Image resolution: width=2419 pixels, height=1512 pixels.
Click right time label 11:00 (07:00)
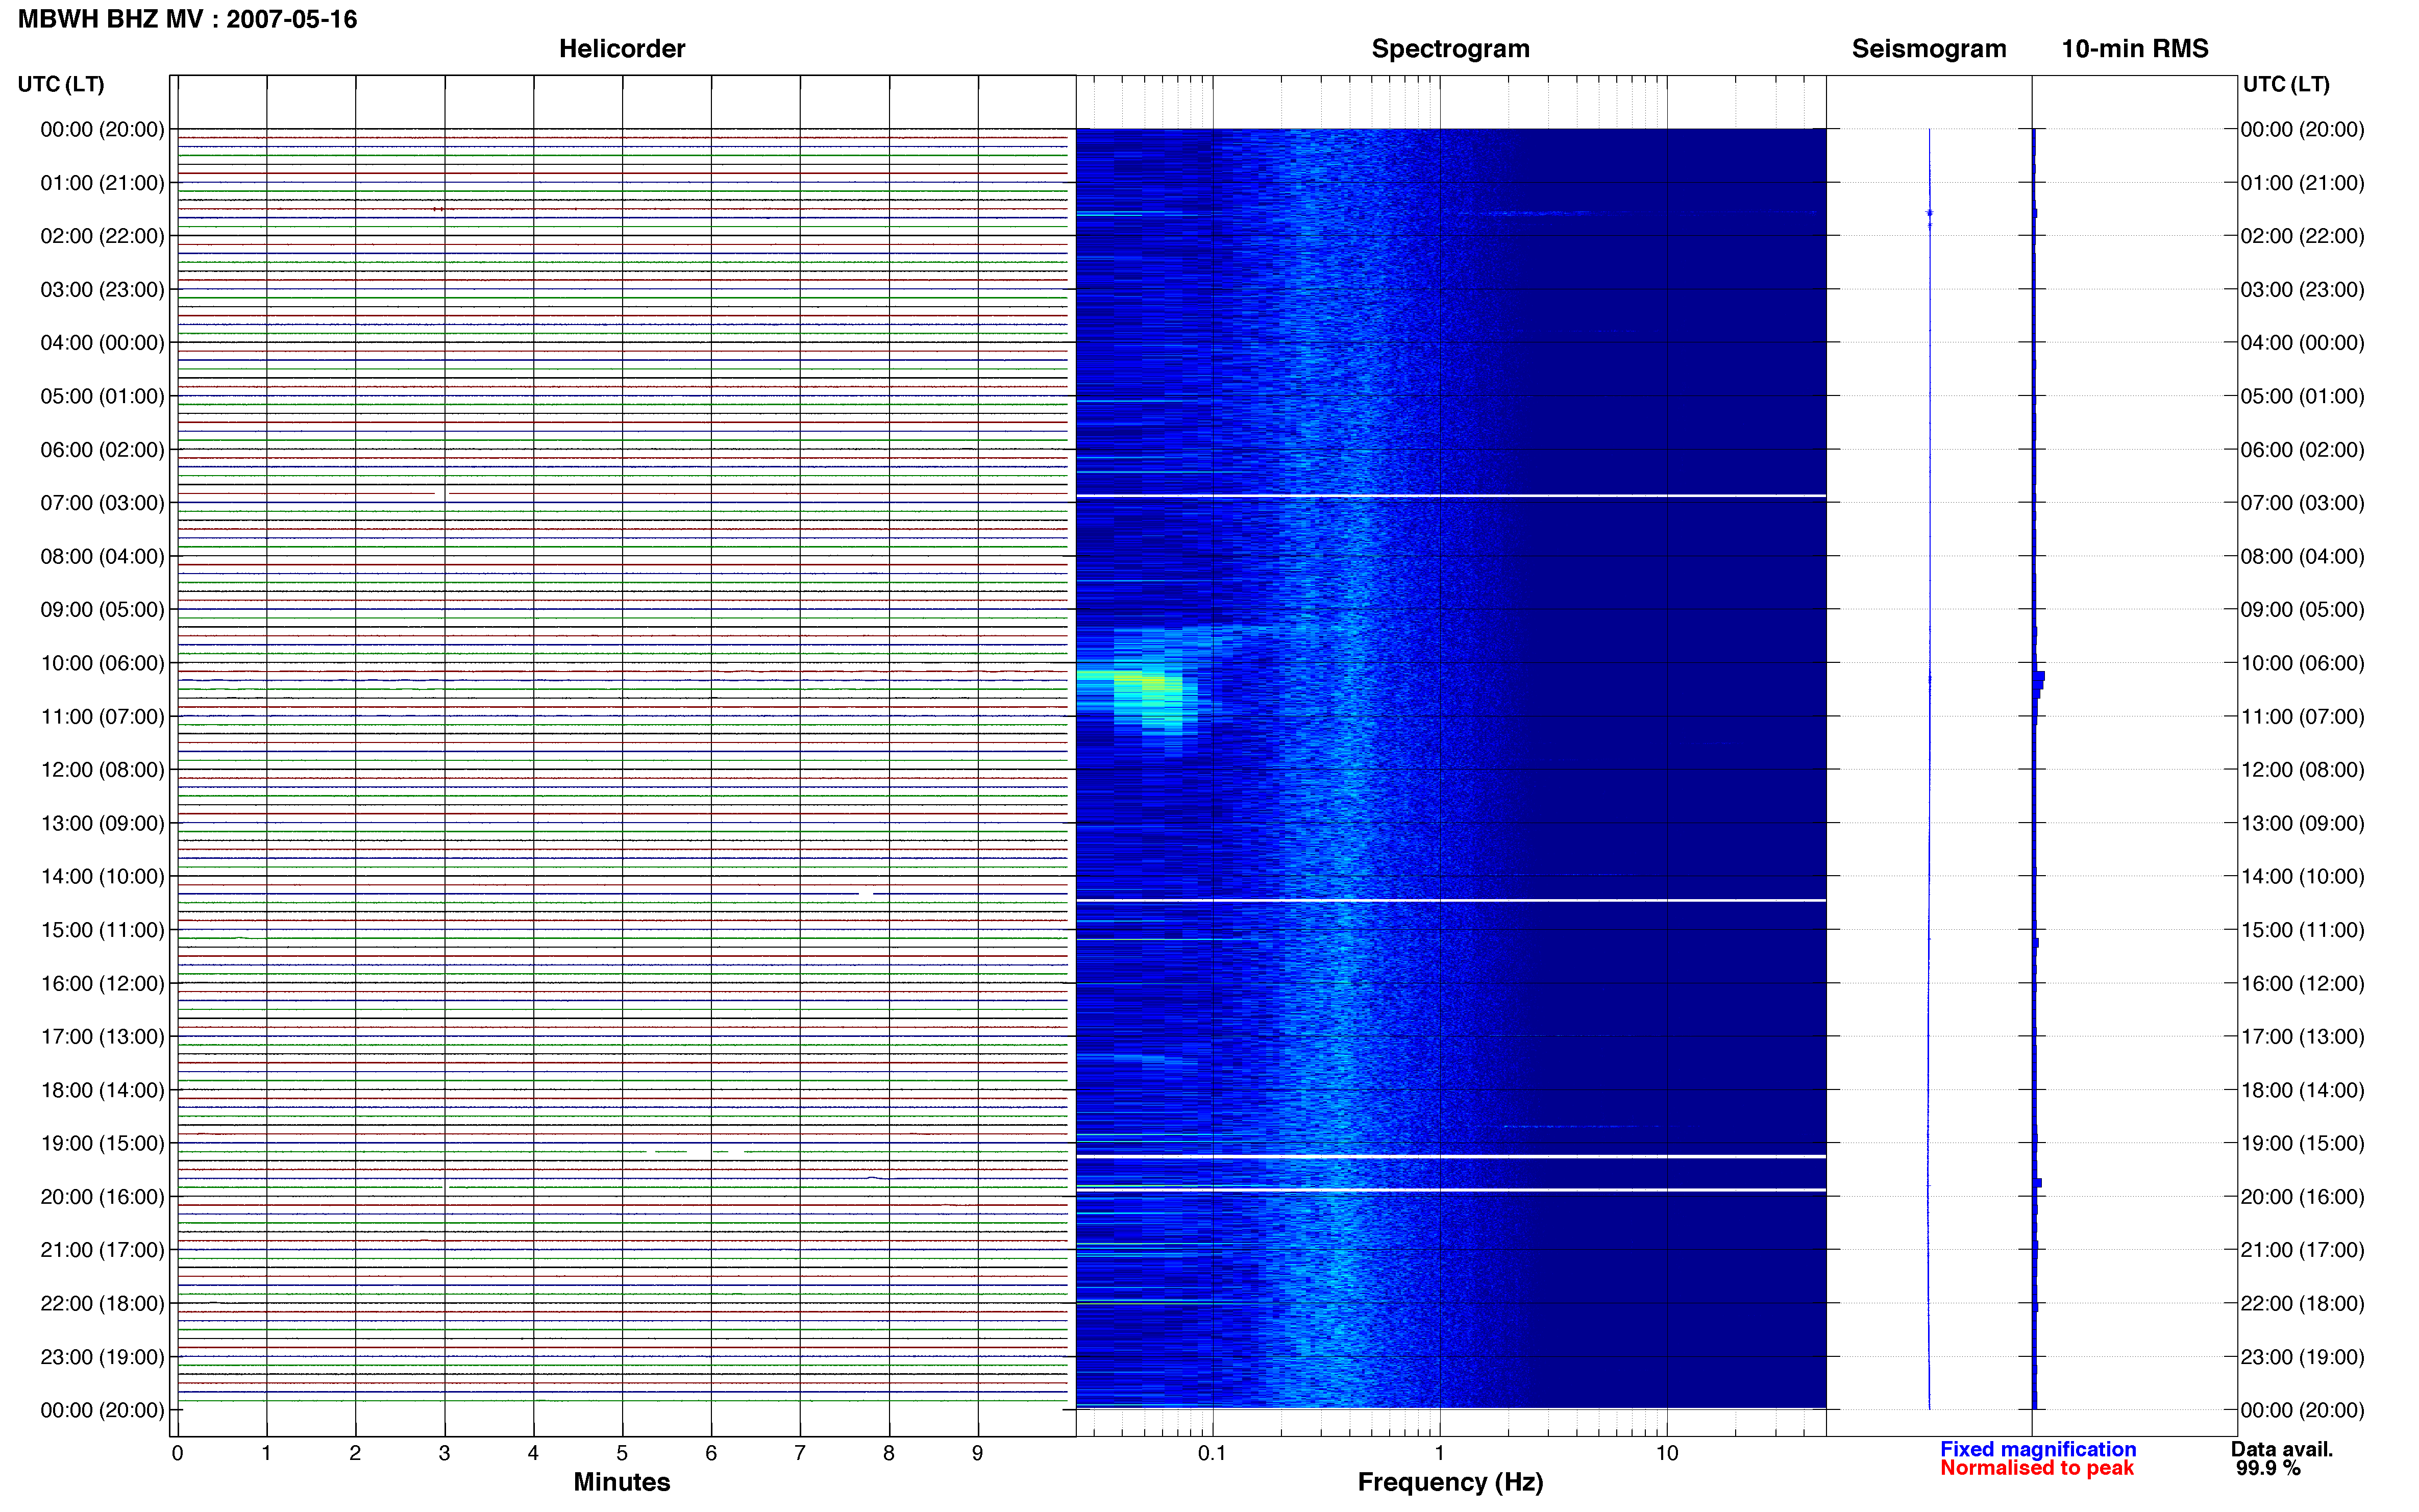coord(2302,717)
